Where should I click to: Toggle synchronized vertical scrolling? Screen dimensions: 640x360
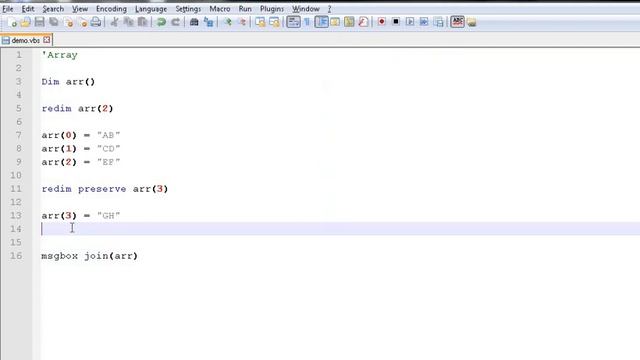click(260, 22)
